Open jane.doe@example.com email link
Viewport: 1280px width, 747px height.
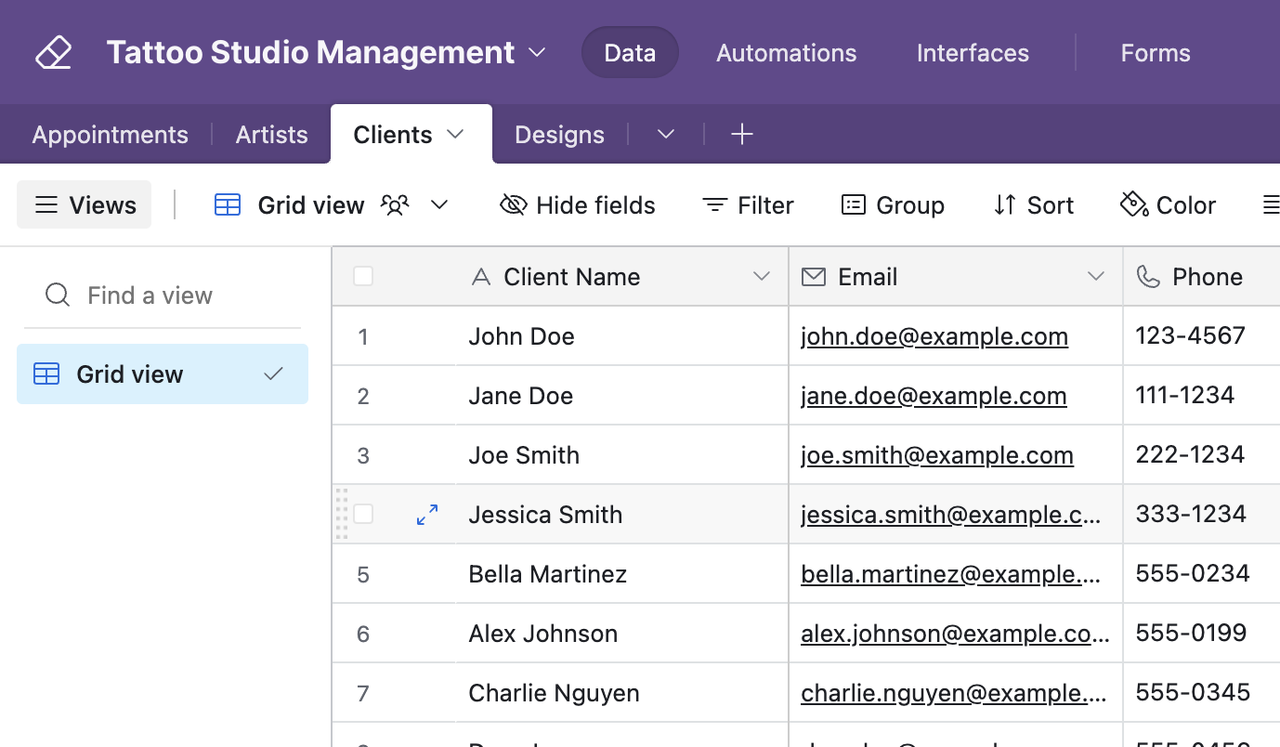click(x=933, y=396)
